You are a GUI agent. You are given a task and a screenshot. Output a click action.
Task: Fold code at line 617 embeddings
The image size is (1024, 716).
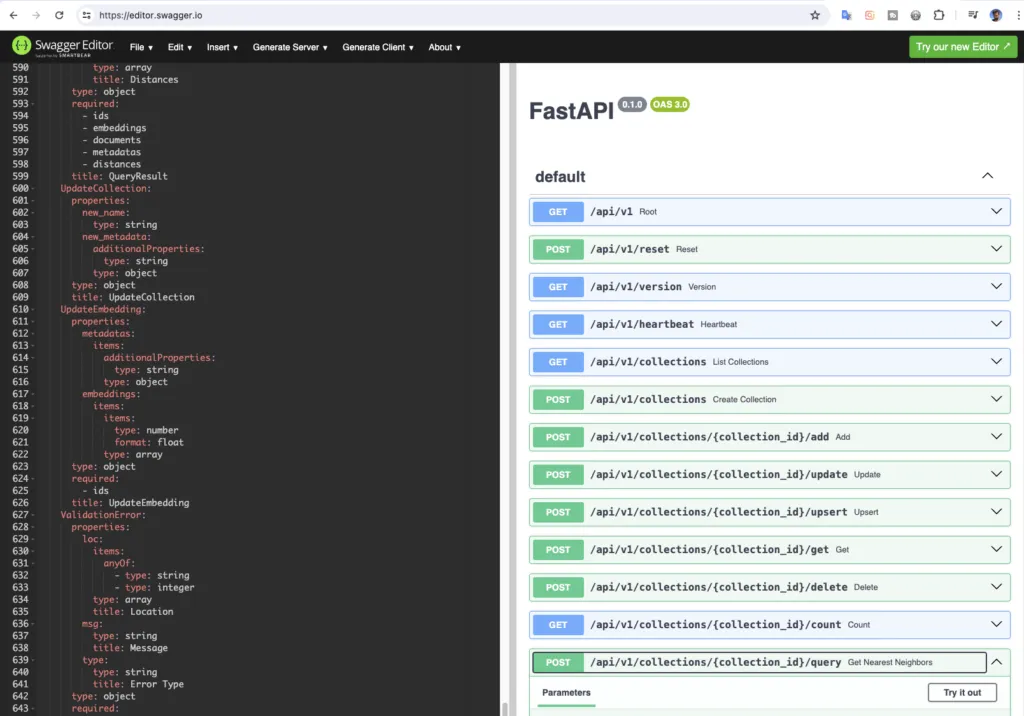tap(33, 395)
